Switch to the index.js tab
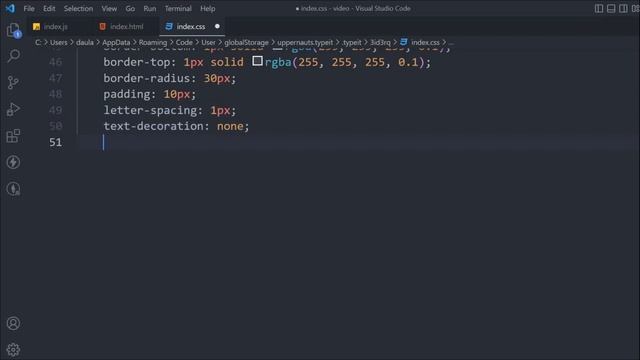 tap(56, 27)
